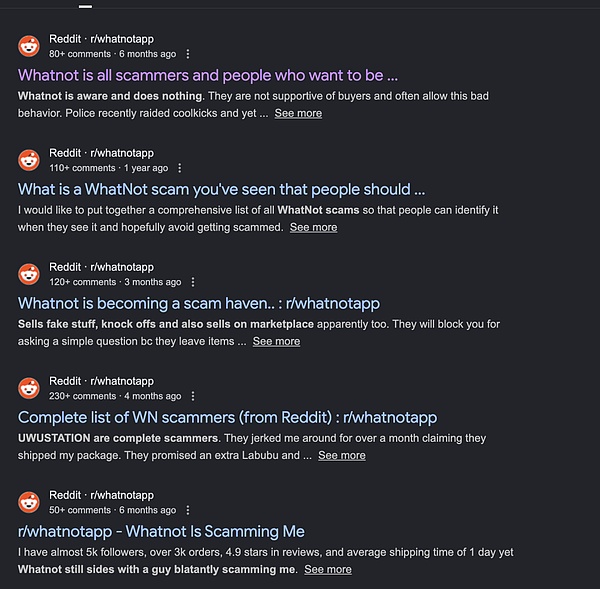Screen dimensions: 600x589
Task: Click Reddit icon beside 'WhatNot scam you've seen' result
Action: [29, 160]
